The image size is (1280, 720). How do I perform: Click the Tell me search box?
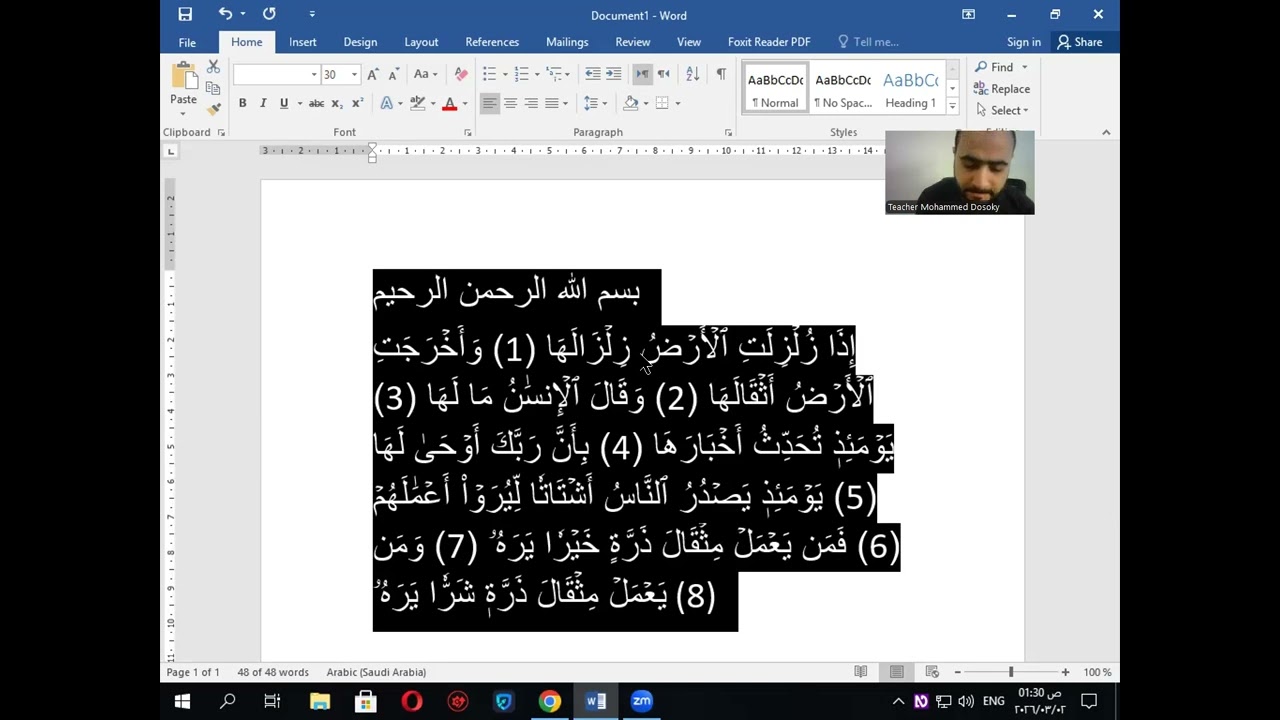tap(869, 42)
